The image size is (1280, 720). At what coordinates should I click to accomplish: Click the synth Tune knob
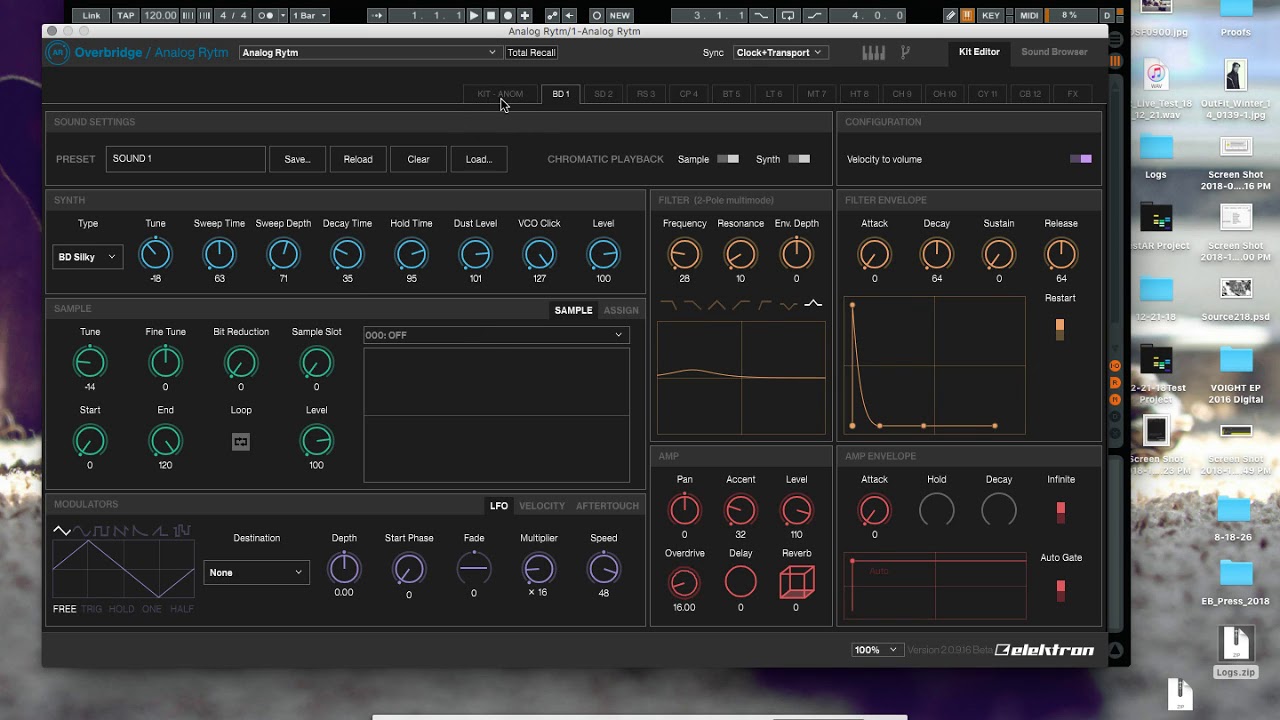pos(155,255)
